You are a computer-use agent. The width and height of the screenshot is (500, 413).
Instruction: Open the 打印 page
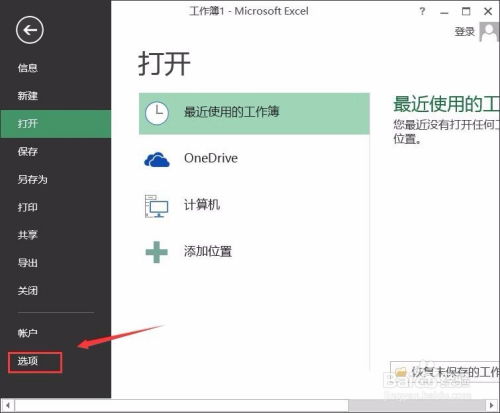point(28,207)
